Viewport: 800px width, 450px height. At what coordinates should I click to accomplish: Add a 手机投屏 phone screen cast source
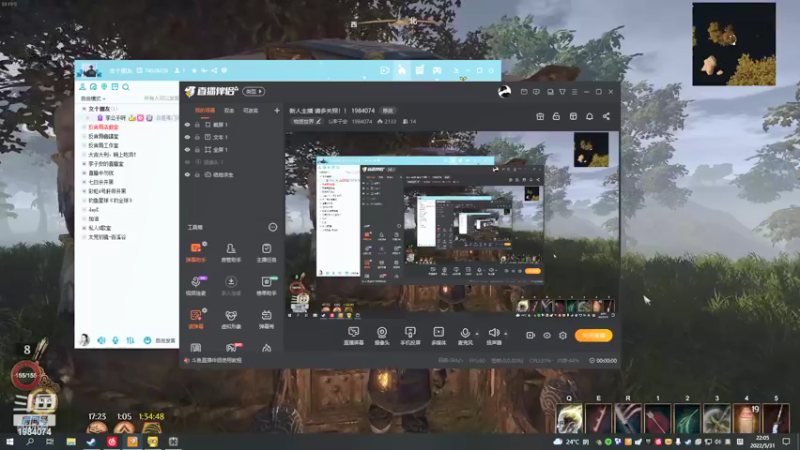click(410, 336)
